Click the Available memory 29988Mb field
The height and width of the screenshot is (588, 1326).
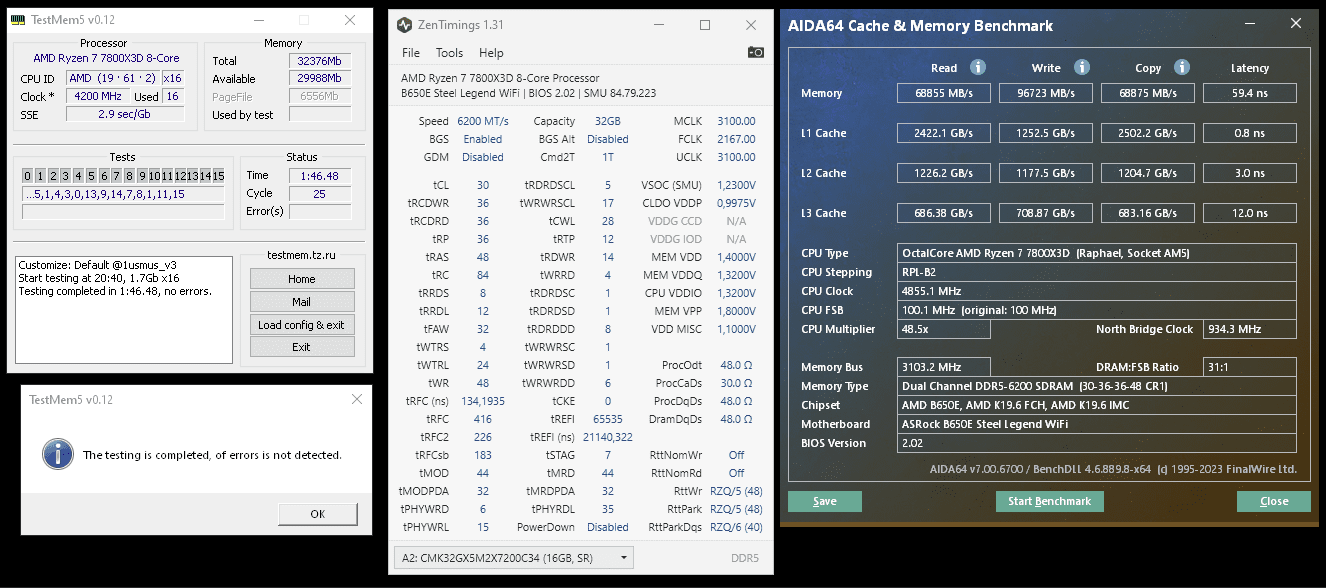pyautogui.click(x=320, y=79)
